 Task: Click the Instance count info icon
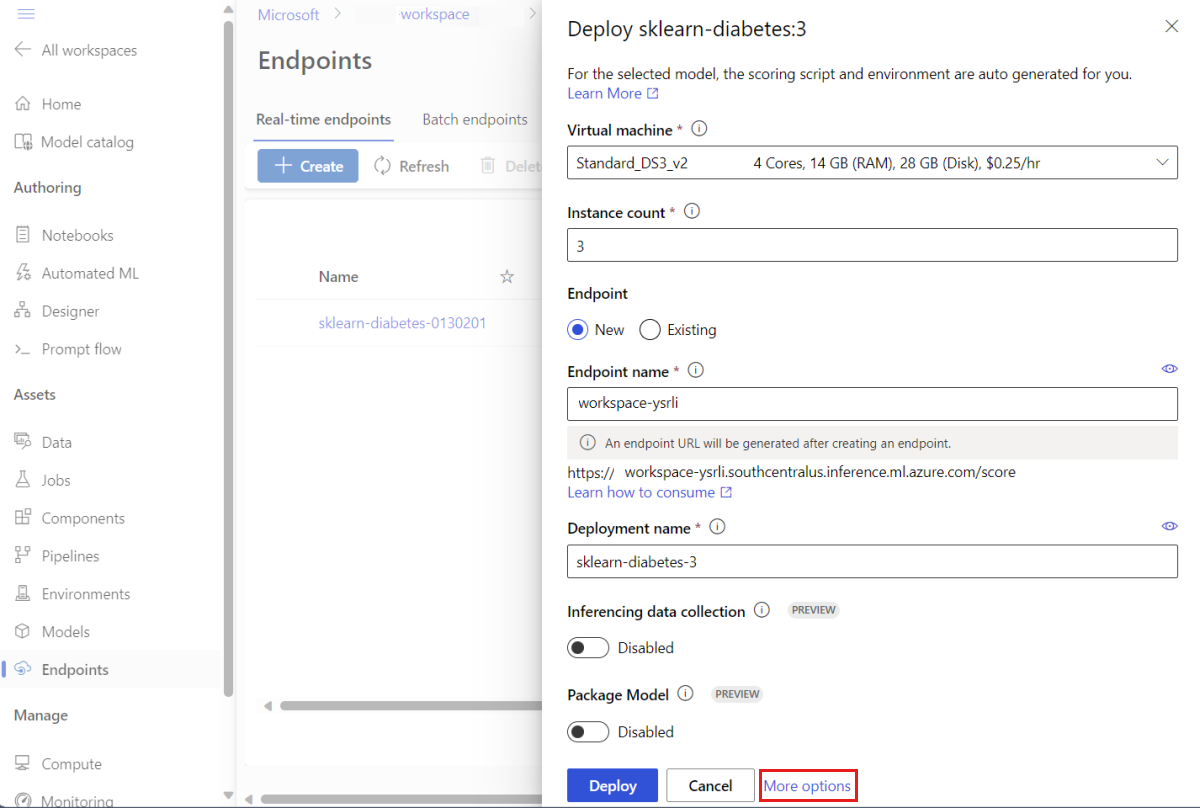click(692, 212)
